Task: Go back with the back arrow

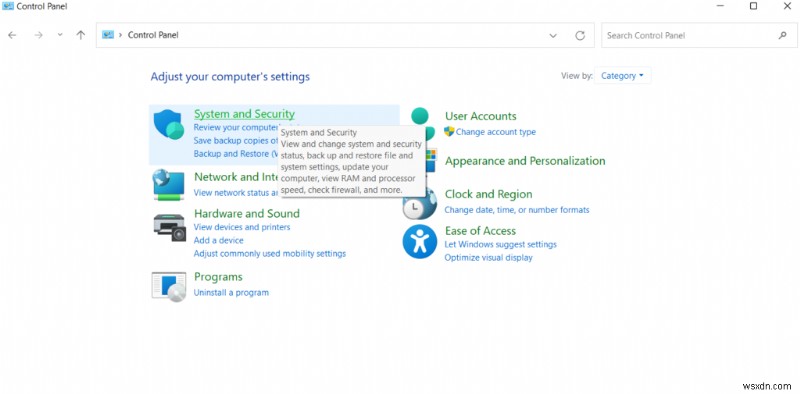Action: [12, 35]
